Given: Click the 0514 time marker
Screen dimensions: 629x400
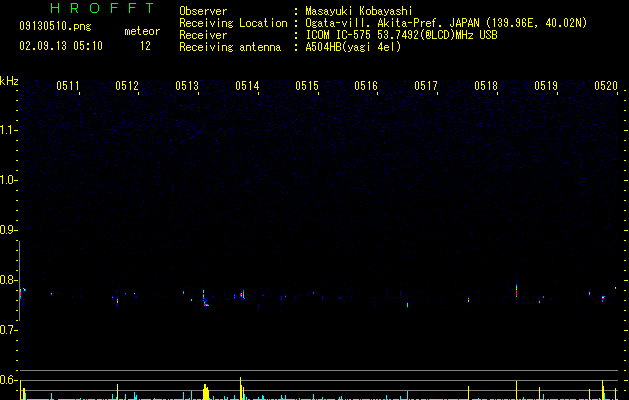Looking at the screenshot, I should click(247, 85).
